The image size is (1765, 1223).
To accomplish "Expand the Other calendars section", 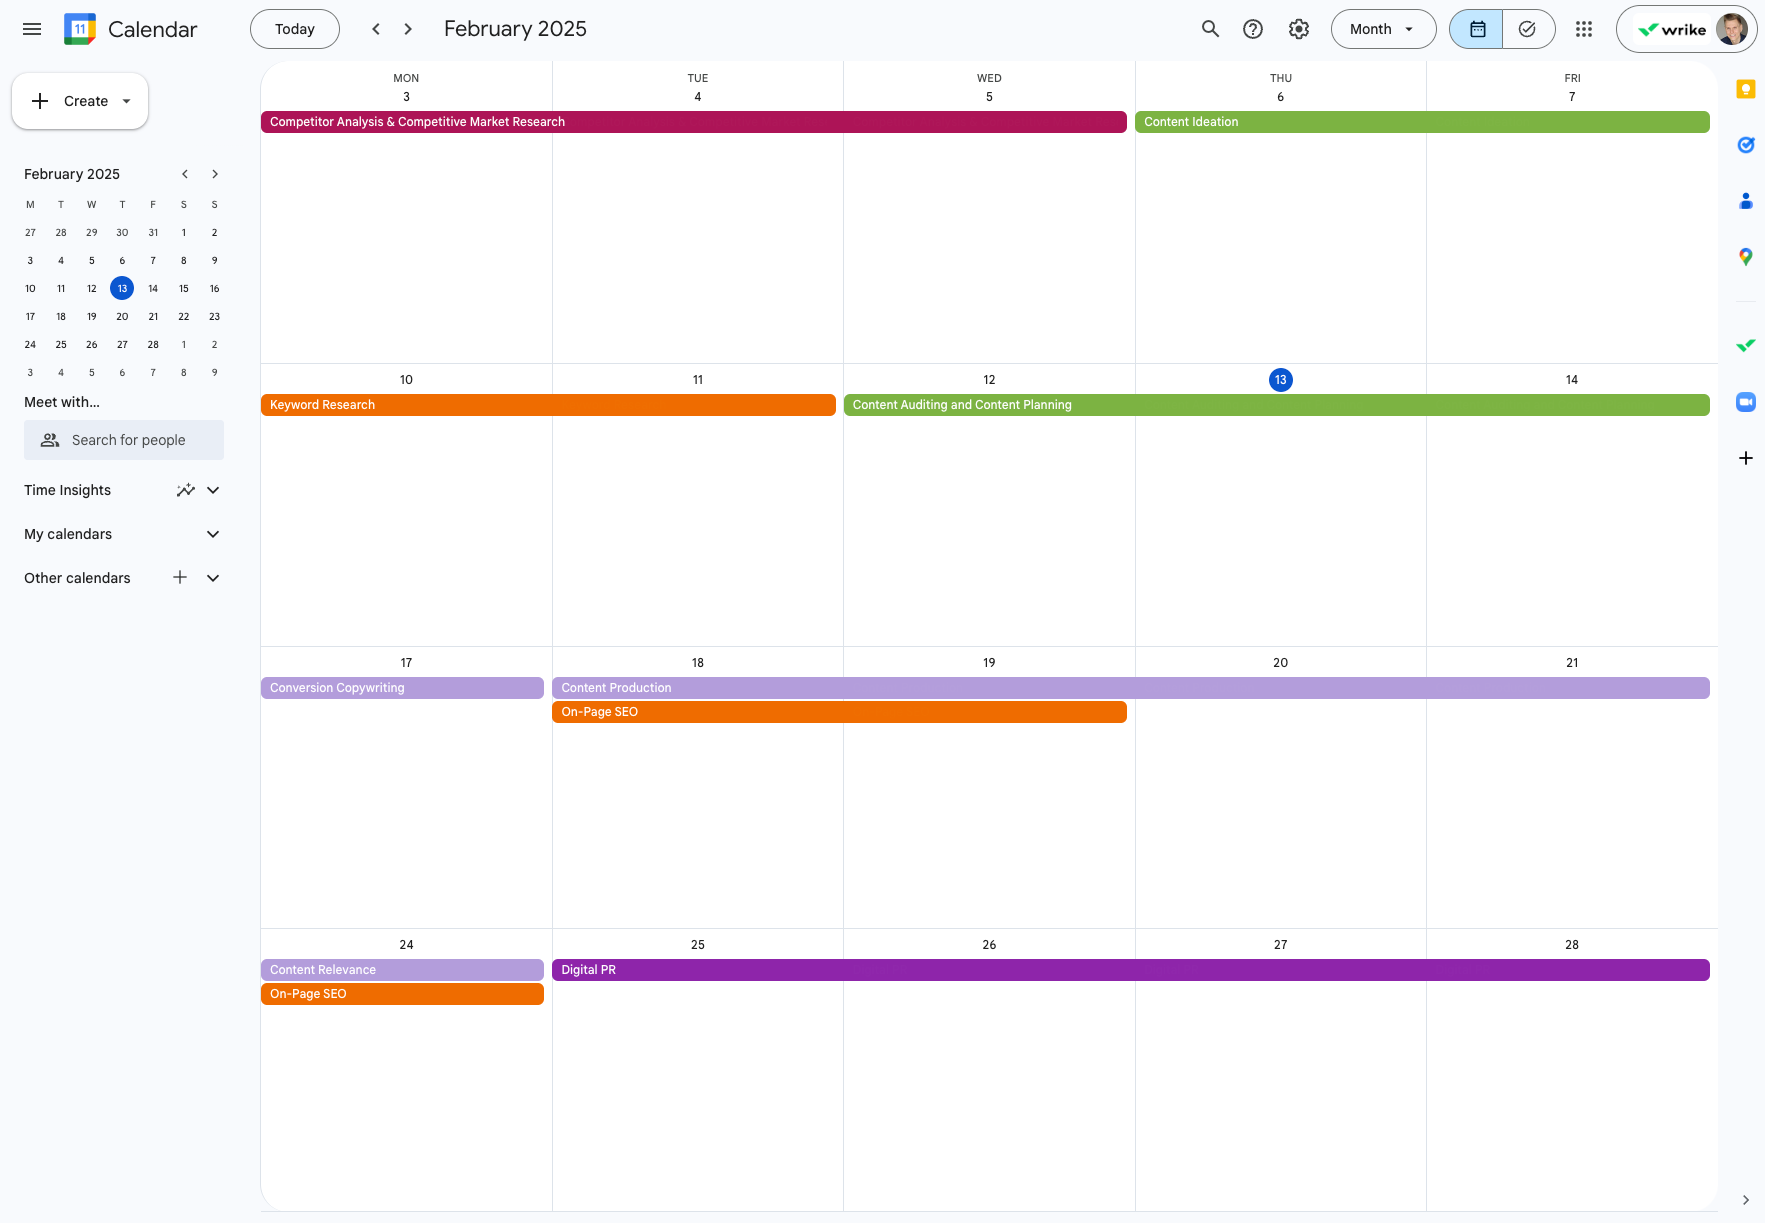I will [213, 578].
